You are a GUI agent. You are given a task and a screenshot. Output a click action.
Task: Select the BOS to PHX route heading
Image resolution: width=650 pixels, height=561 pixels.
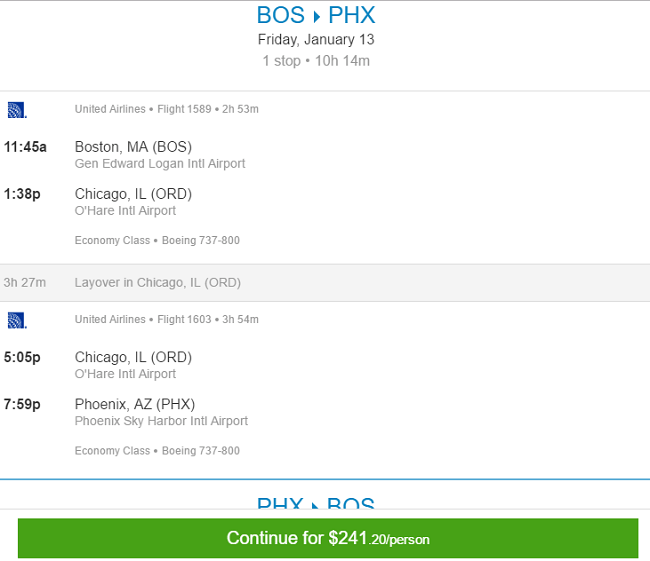316,15
